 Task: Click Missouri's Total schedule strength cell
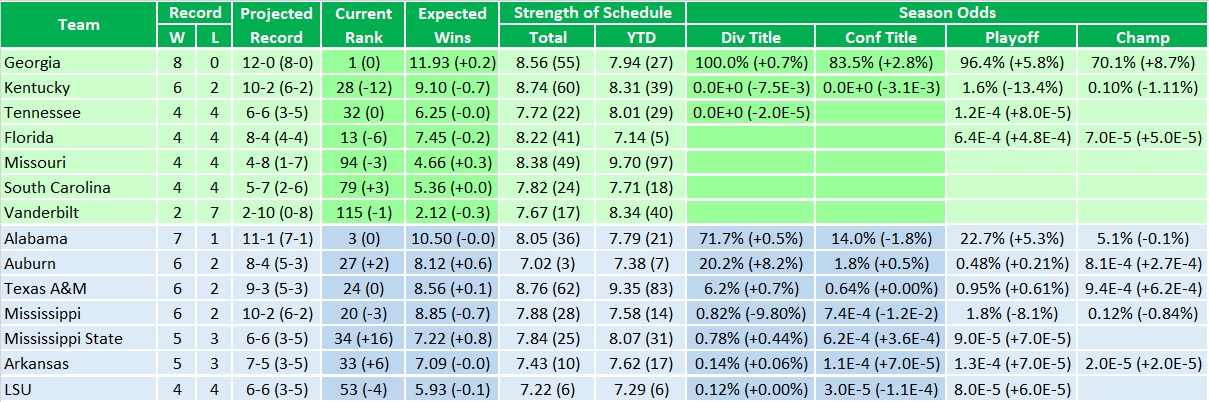click(546, 162)
